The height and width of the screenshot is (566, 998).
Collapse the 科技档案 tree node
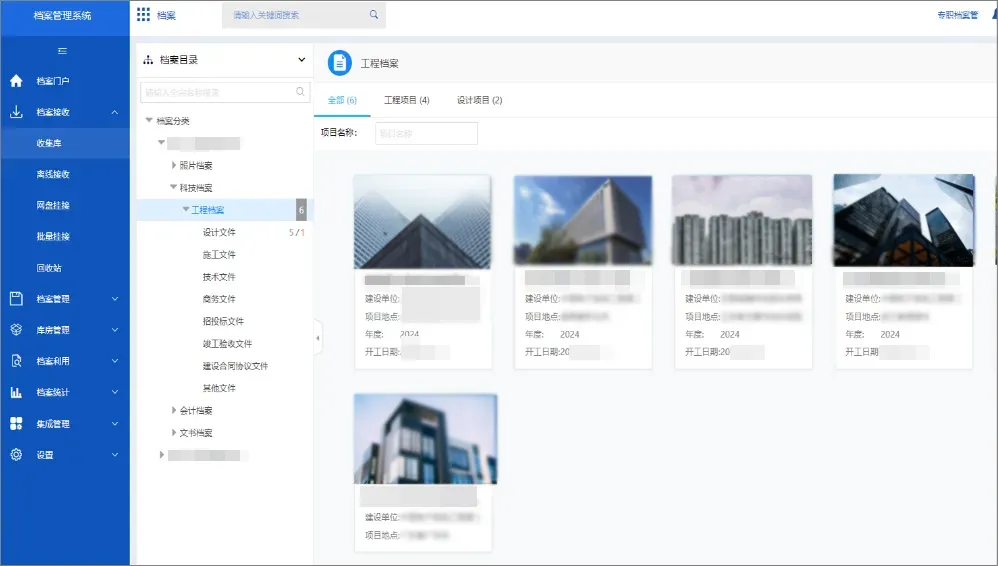coord(173,187)
